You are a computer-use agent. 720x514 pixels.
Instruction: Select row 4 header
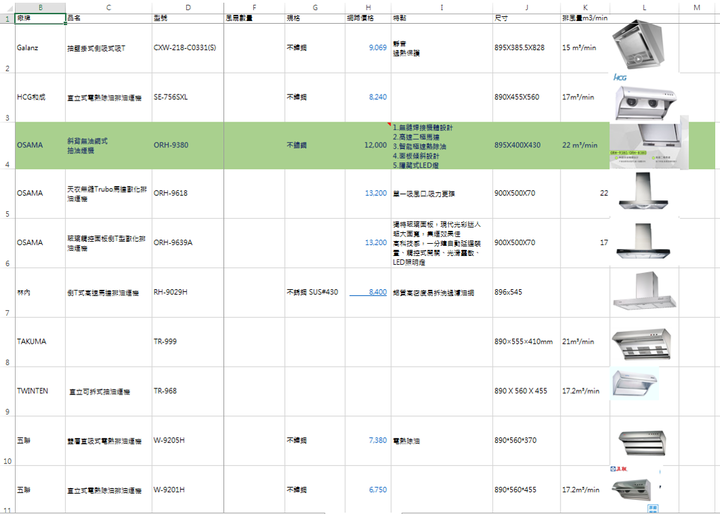7,146
